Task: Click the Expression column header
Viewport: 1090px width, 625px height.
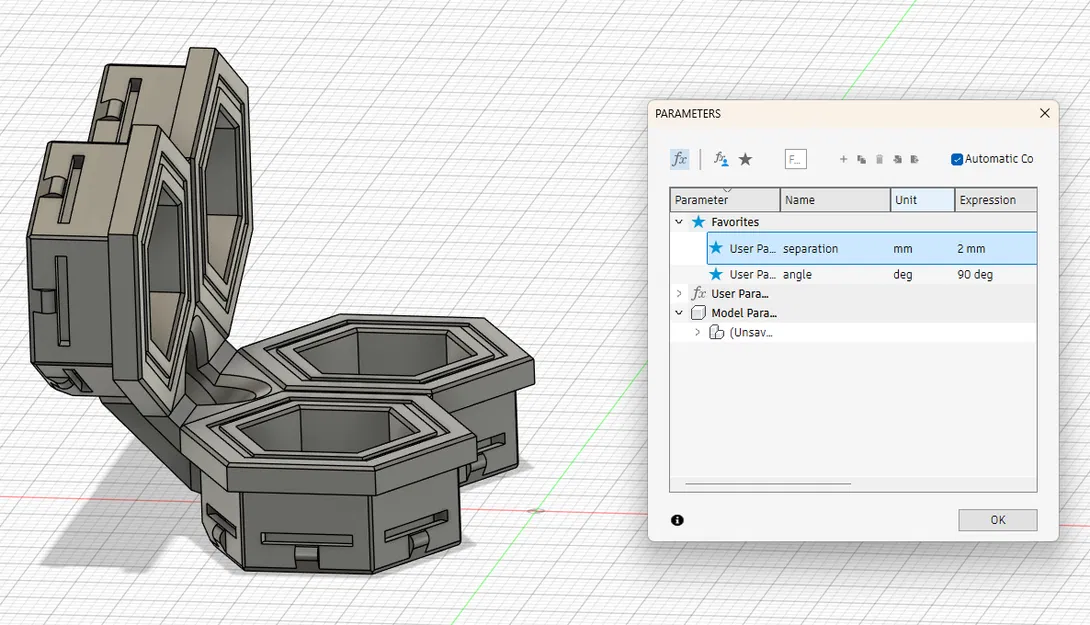Action: (x=987, y=200)
